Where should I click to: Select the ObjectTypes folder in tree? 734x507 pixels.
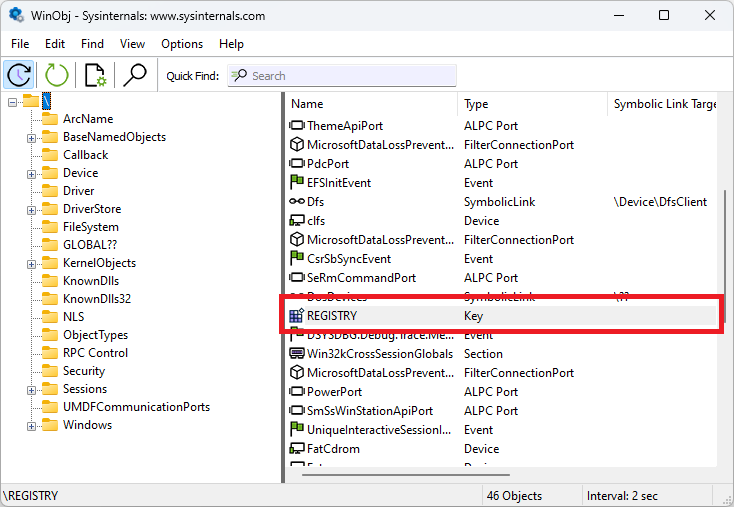(95, 335)
